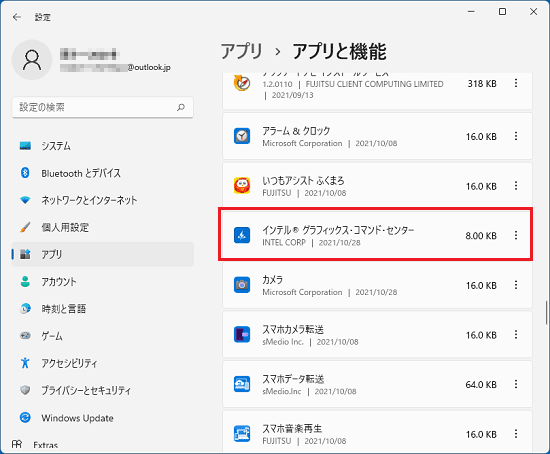Screen dimensions: 550x454
Task: Click FUJITSU CLIENT COMPUTING LIMITED publisher
Action: coord(375,84)
